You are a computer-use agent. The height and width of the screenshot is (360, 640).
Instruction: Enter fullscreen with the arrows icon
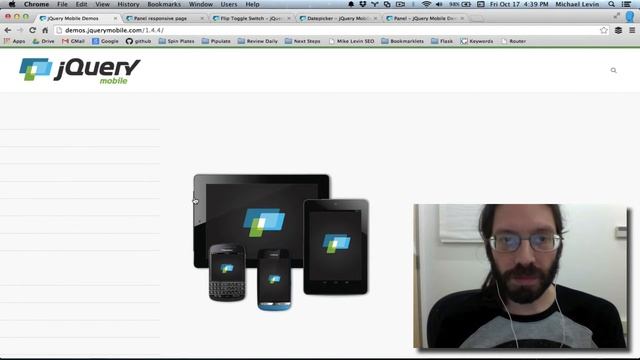point(616,16)
